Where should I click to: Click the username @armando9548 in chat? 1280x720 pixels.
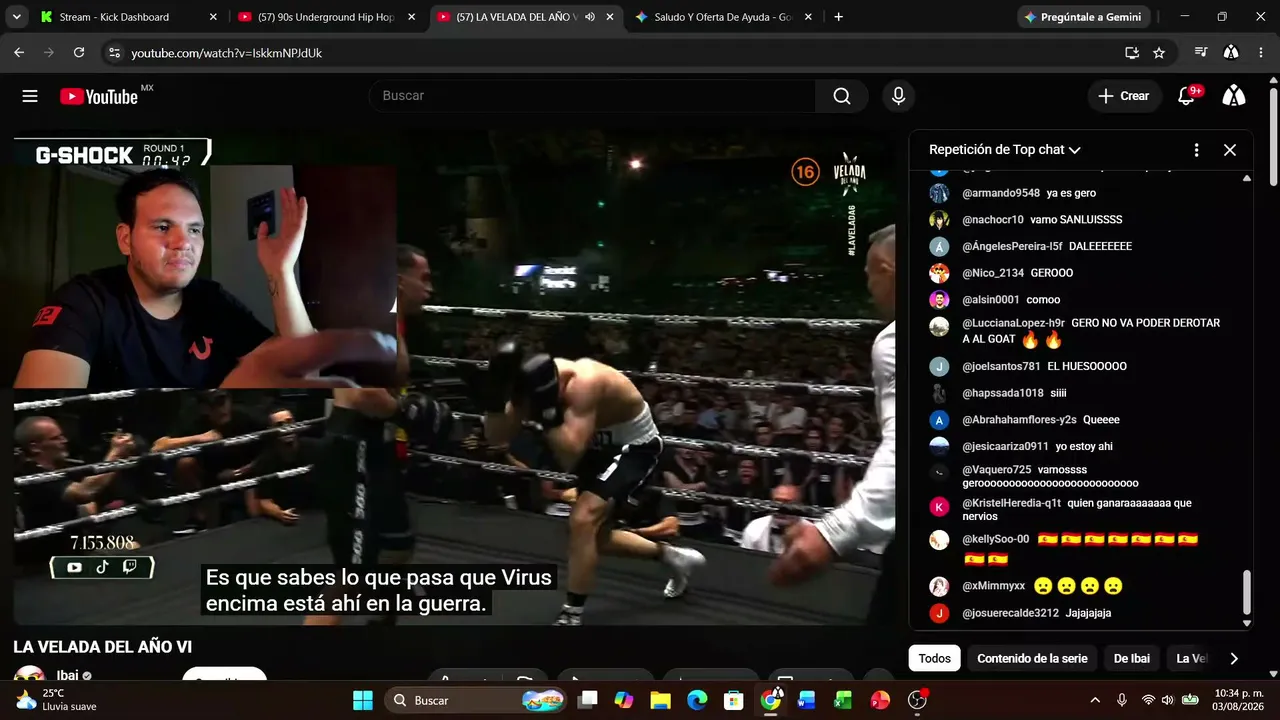1001,193
